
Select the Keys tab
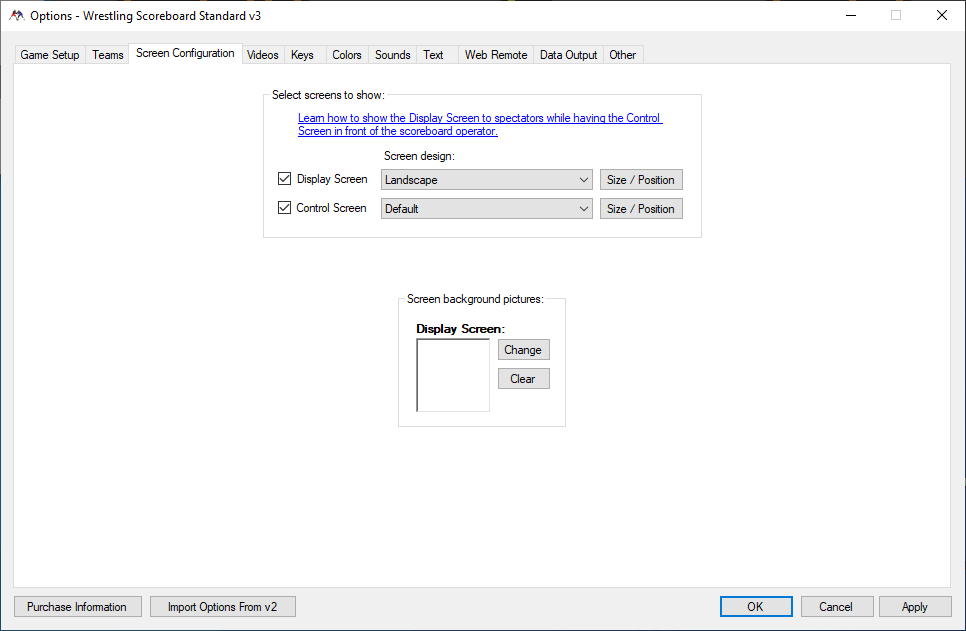[x=302, y=55]
